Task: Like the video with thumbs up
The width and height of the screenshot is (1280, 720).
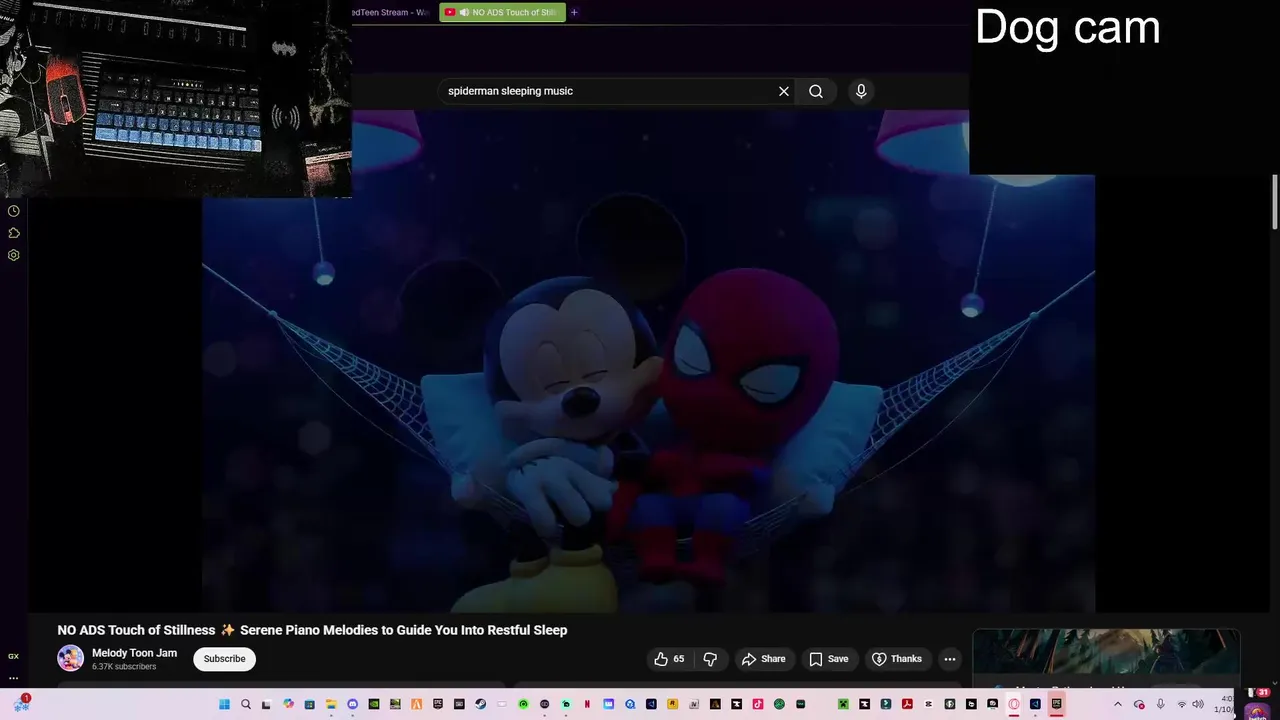Action: pos(669,659)
